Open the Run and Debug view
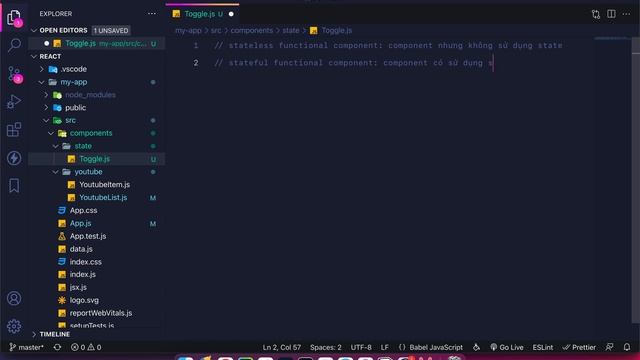Screen dimensions: 640x360 [x=14, y=102]
